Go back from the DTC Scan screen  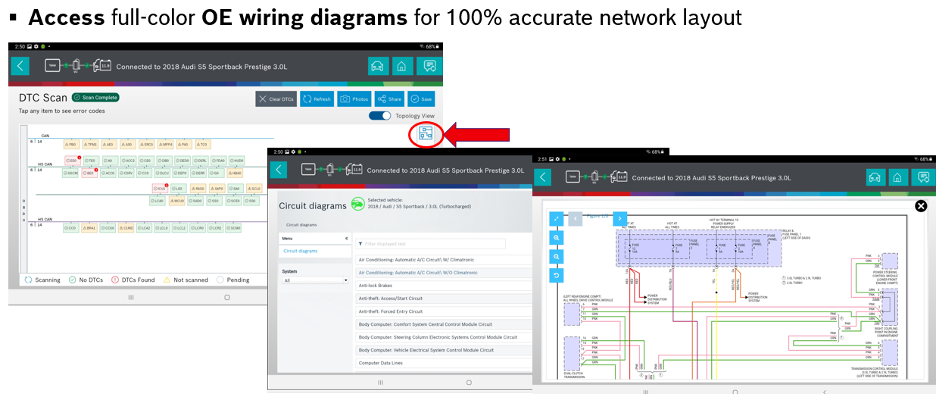20,66
